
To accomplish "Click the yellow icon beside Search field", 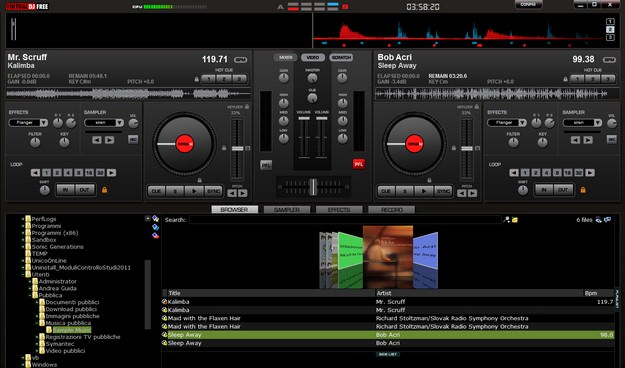I will click(x=515, y=220).
